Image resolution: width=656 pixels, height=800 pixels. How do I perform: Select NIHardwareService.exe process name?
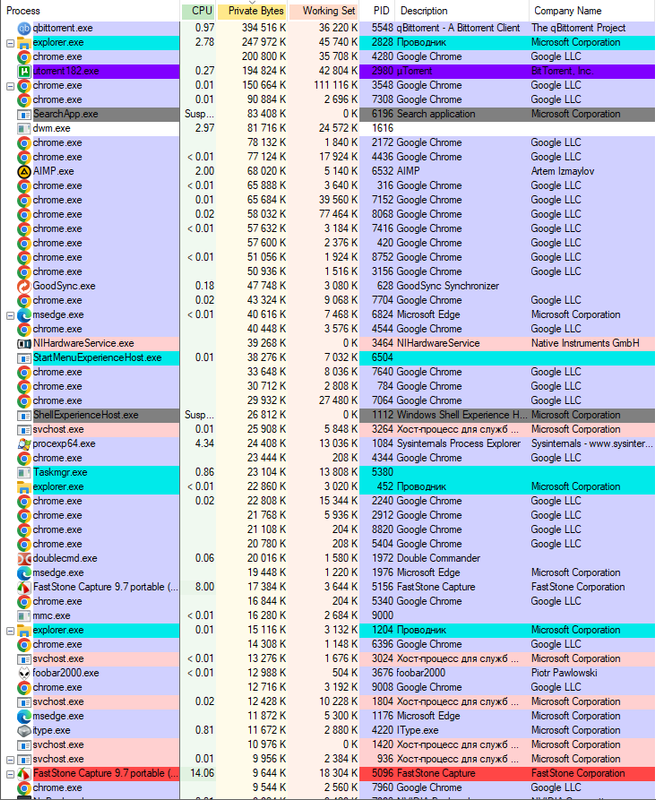pos(83,343)
